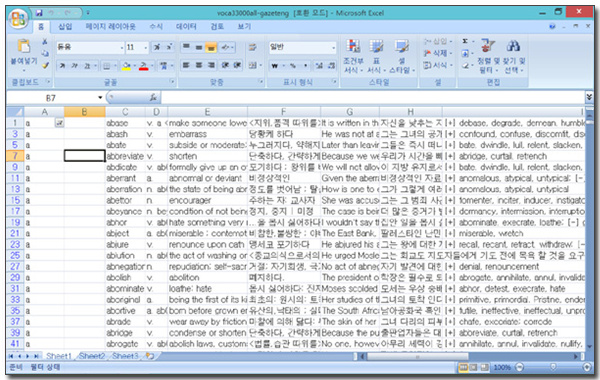
Task: Click the Help question mark icon
Action: pyautogui.click(x=552, y=26)
